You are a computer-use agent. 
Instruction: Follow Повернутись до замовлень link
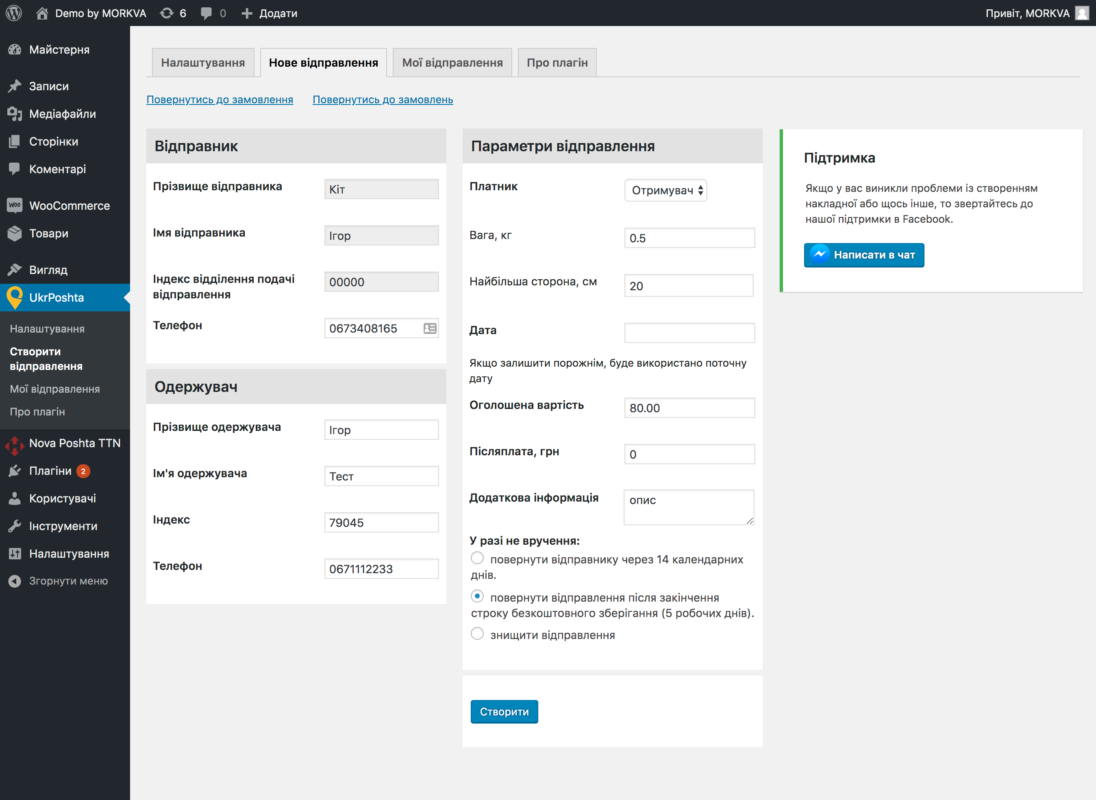pos(382,99)
